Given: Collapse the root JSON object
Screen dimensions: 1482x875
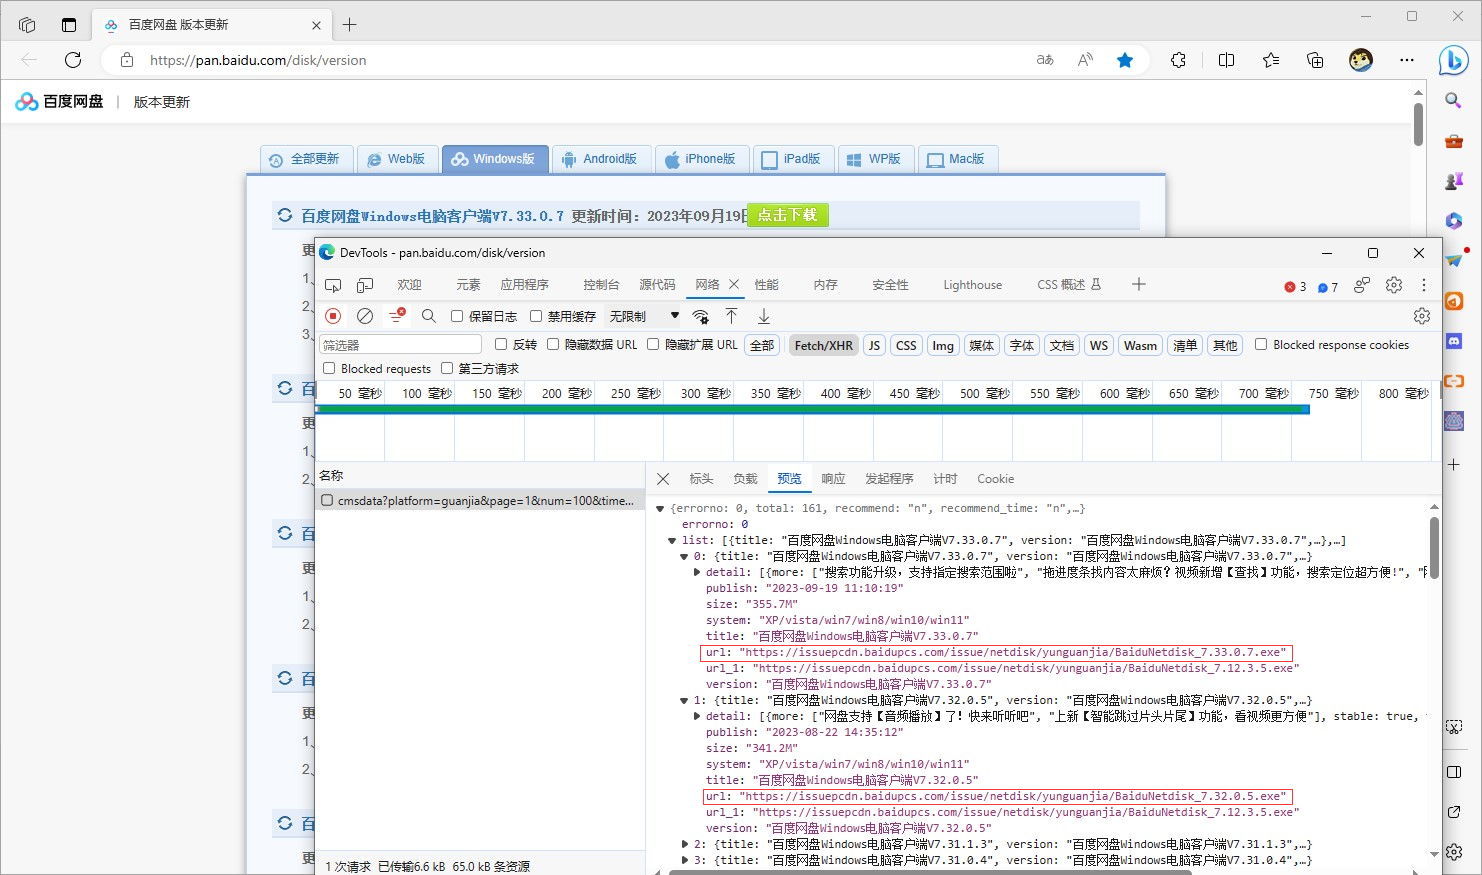Looking at the screenshot, I should point(660,509).
